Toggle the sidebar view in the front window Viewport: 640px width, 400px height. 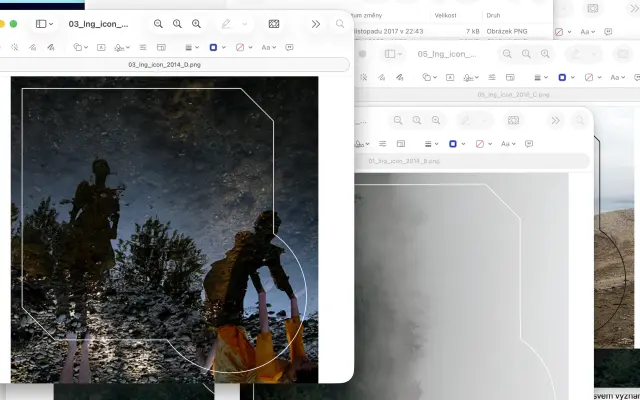coord(42,23)
